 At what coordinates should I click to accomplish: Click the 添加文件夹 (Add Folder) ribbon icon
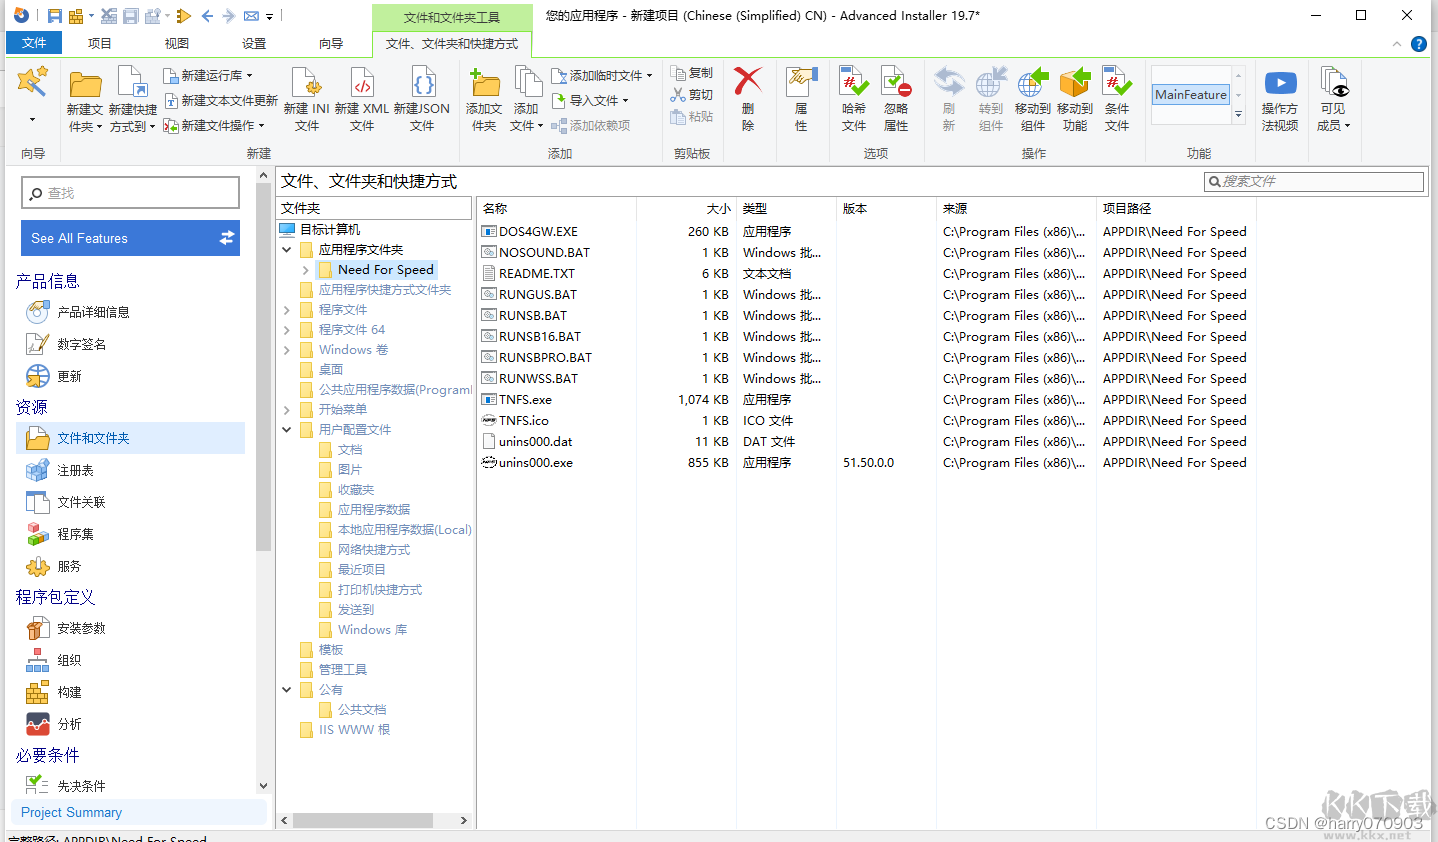click(x=484, y=97)
